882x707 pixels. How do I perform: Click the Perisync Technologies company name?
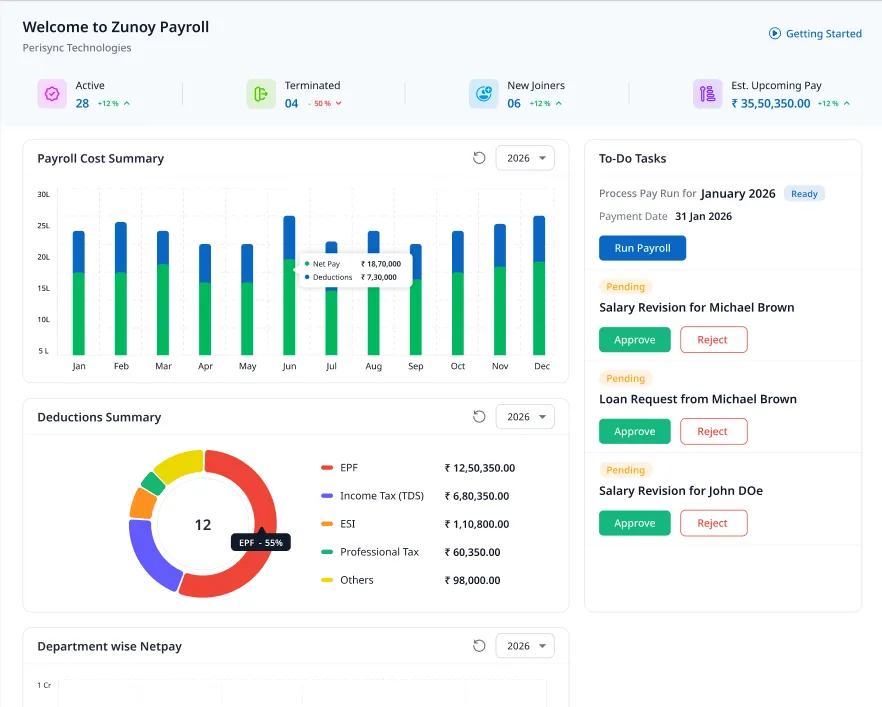[x=77, y=48]
